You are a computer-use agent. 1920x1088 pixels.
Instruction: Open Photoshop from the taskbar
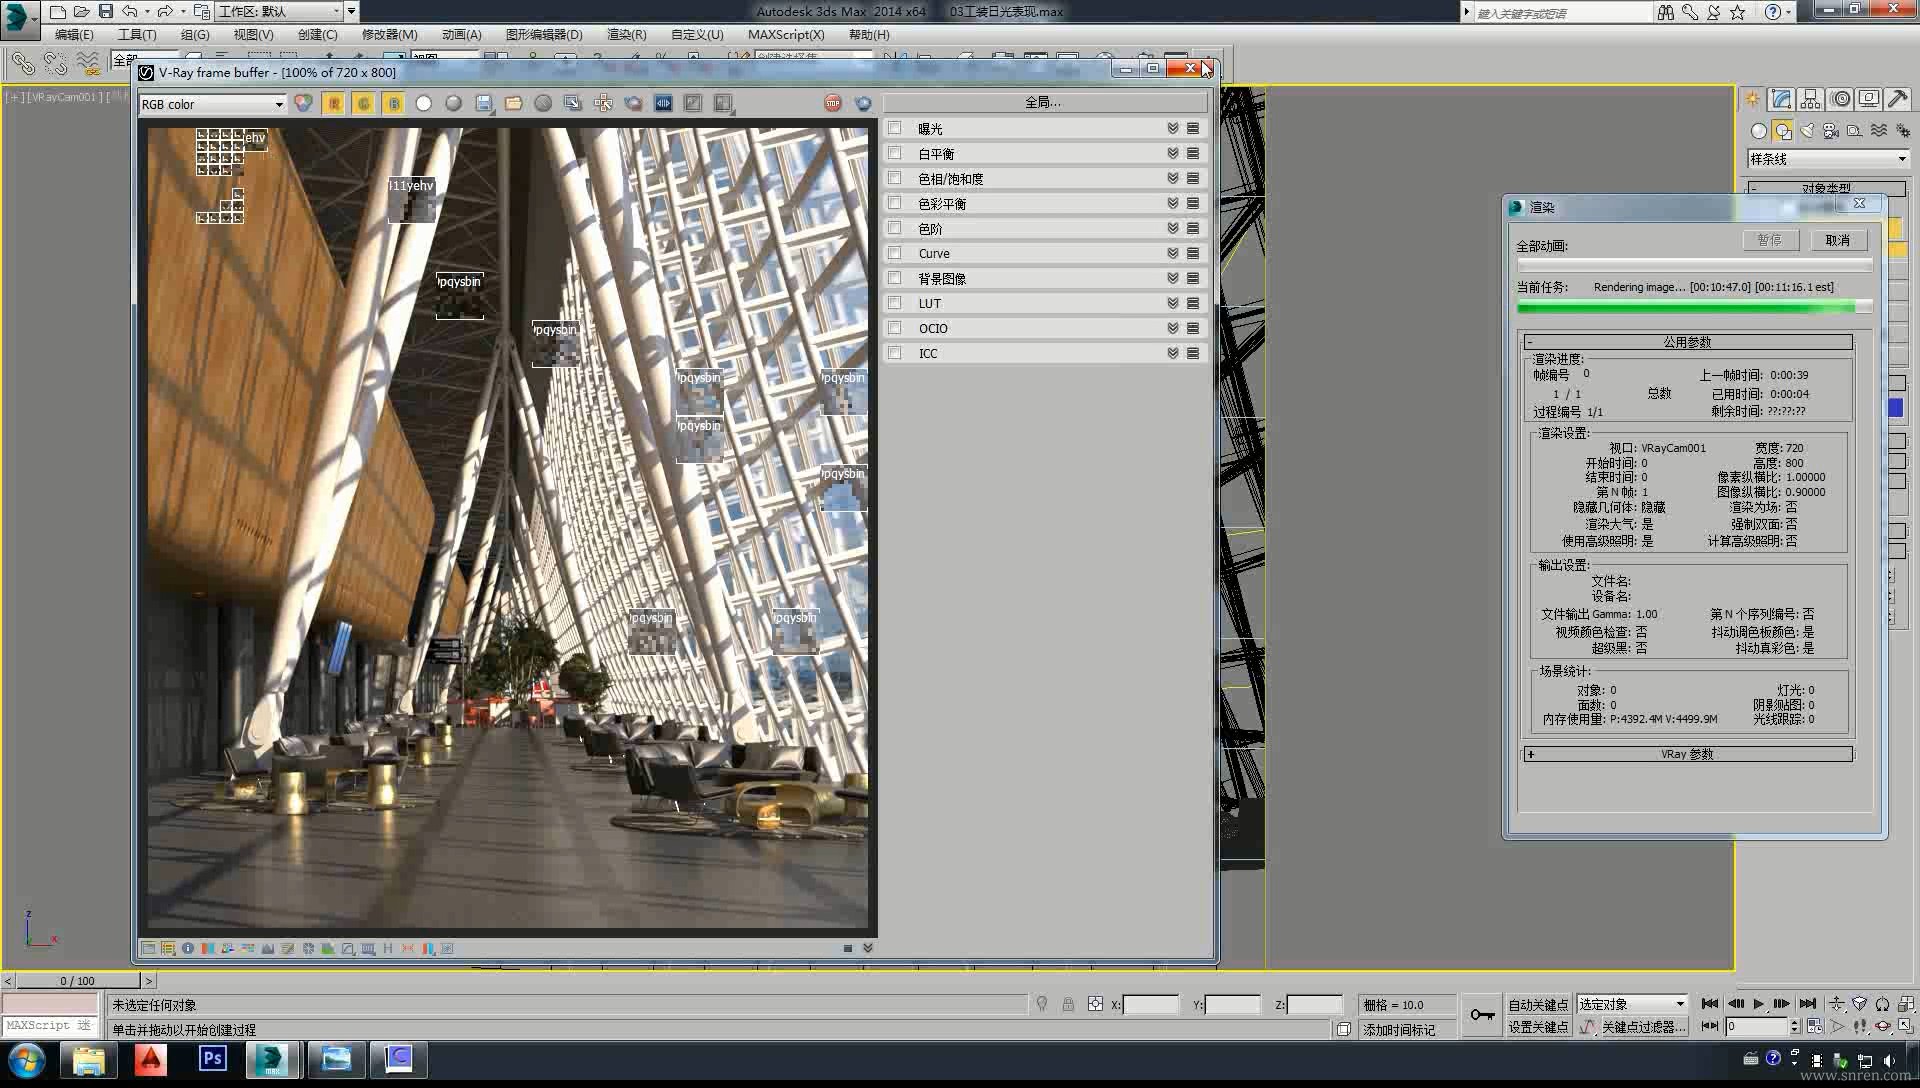(212, 1059)
